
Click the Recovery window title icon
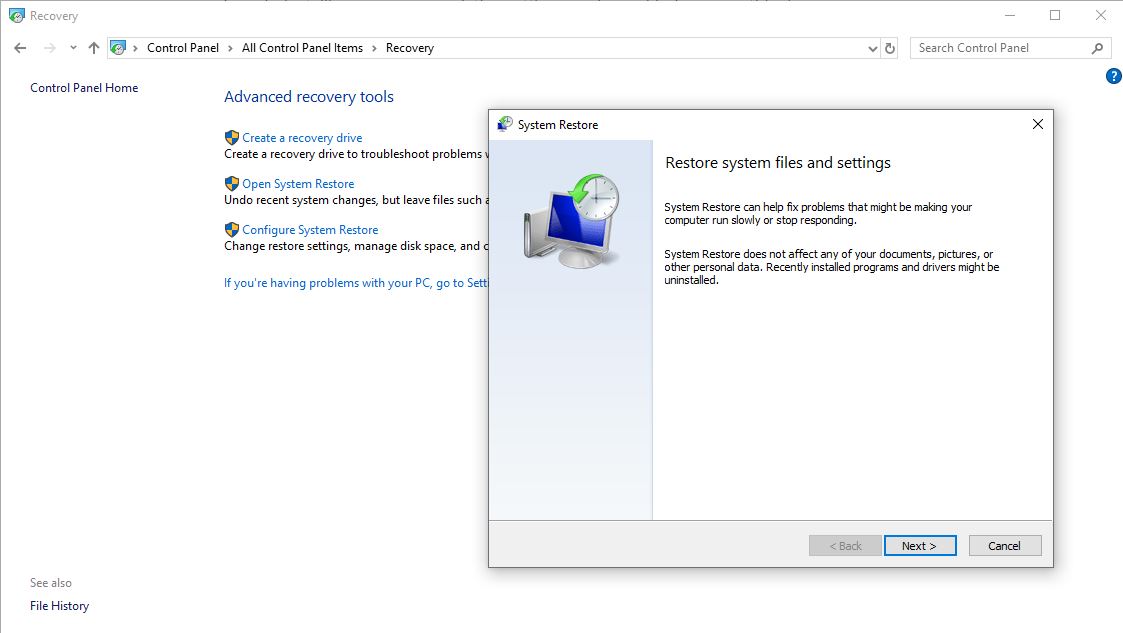click(16, 16)
